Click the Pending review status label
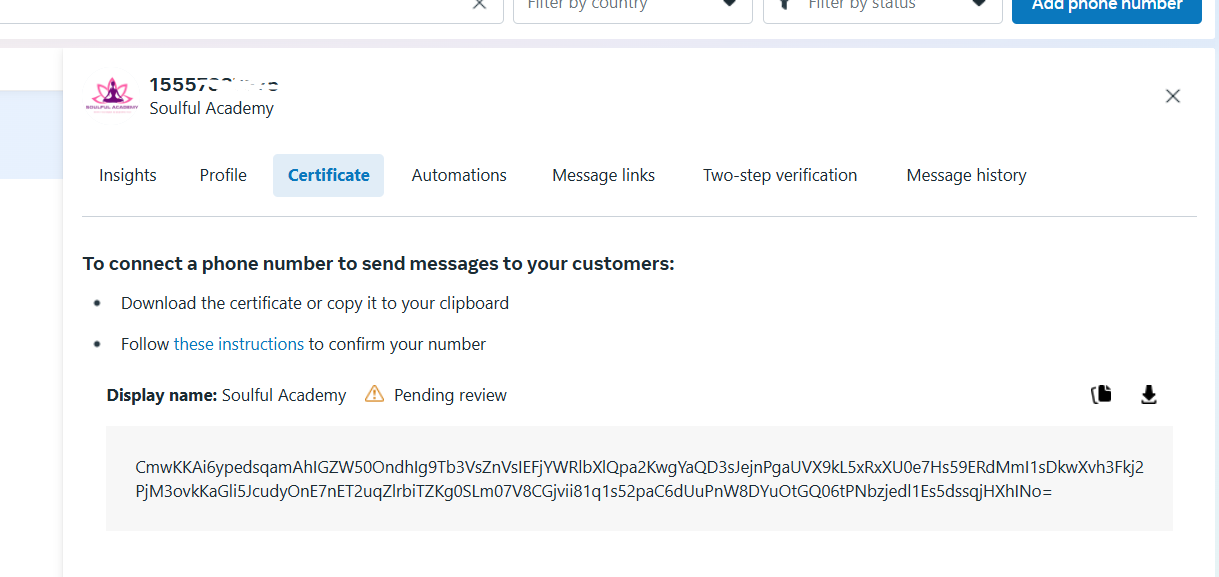This screenshot has width=1219, height=577. 450,395
